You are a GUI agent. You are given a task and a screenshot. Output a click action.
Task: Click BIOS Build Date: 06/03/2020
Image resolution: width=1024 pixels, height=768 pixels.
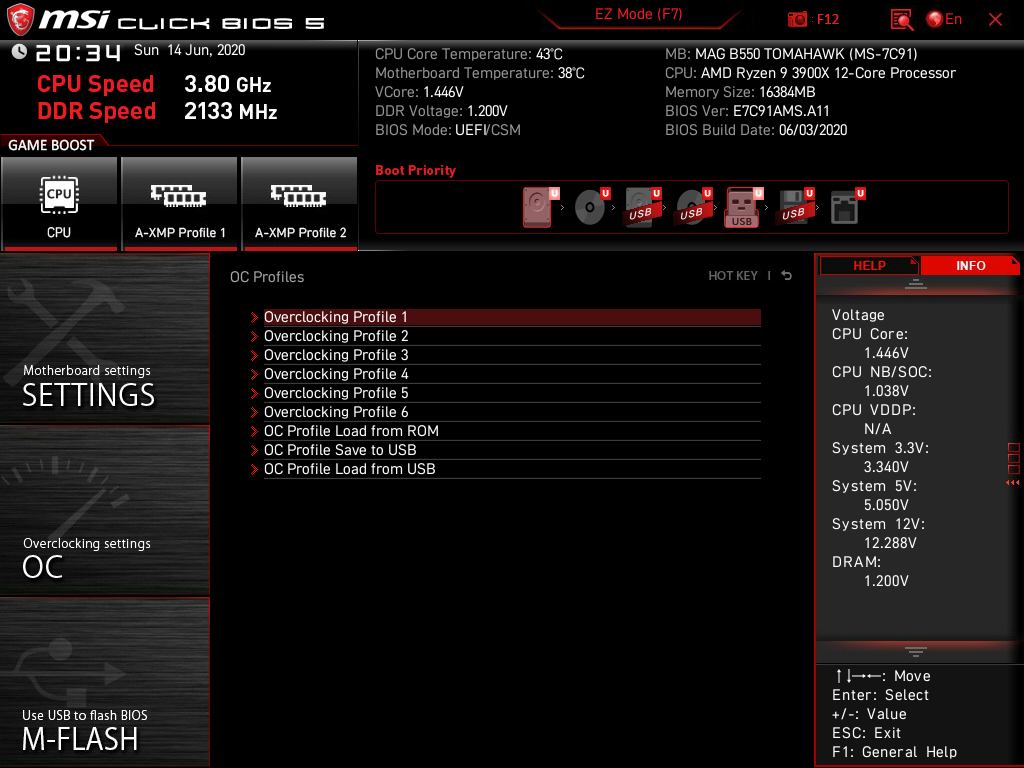coord(756,130)
